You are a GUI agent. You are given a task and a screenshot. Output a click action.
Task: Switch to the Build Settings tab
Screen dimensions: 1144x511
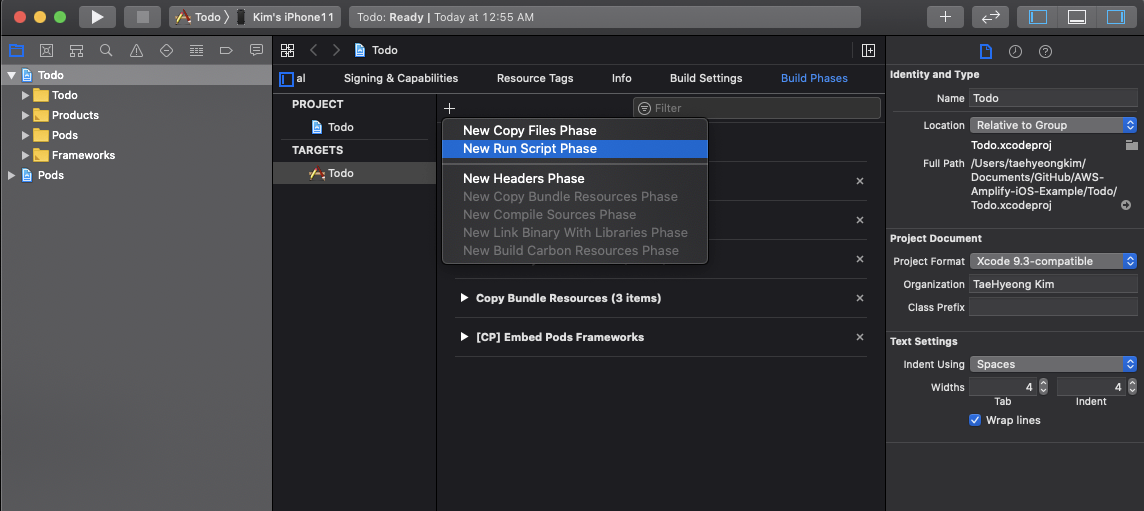(706, 78)
